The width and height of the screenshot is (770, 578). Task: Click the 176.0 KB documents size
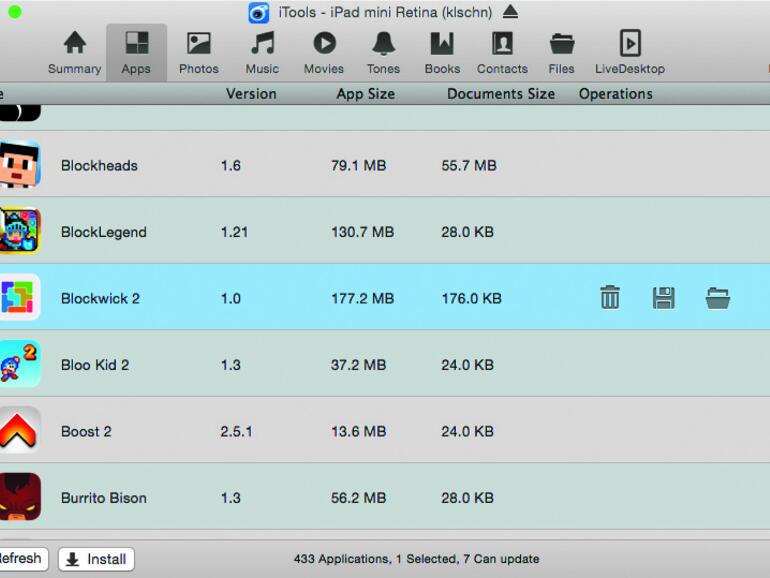(x=471, y=299)
